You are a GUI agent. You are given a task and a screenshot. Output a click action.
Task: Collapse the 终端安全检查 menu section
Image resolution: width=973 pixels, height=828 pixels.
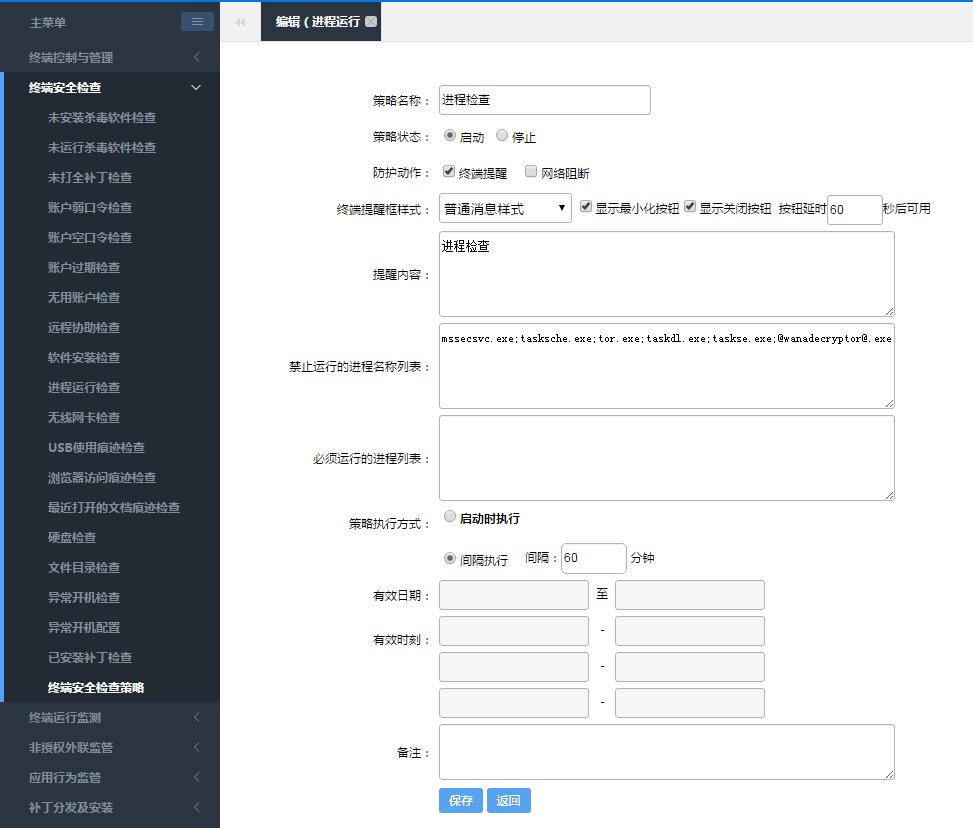coord(110,87)
